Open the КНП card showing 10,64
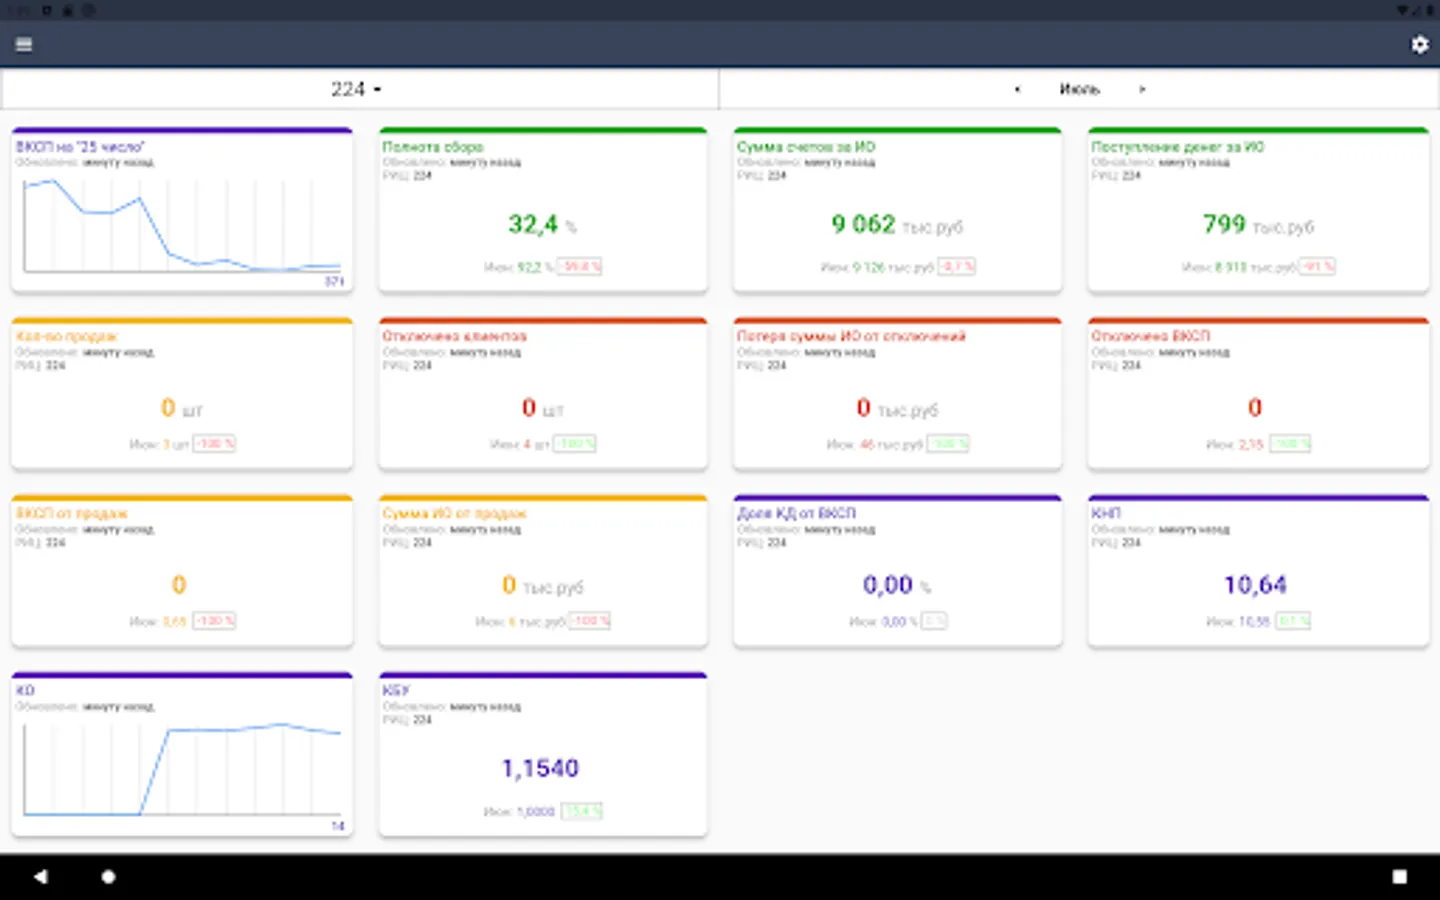Viewport: 1440px width, 900px height. pyautogui.click(x=1258, y=571)
